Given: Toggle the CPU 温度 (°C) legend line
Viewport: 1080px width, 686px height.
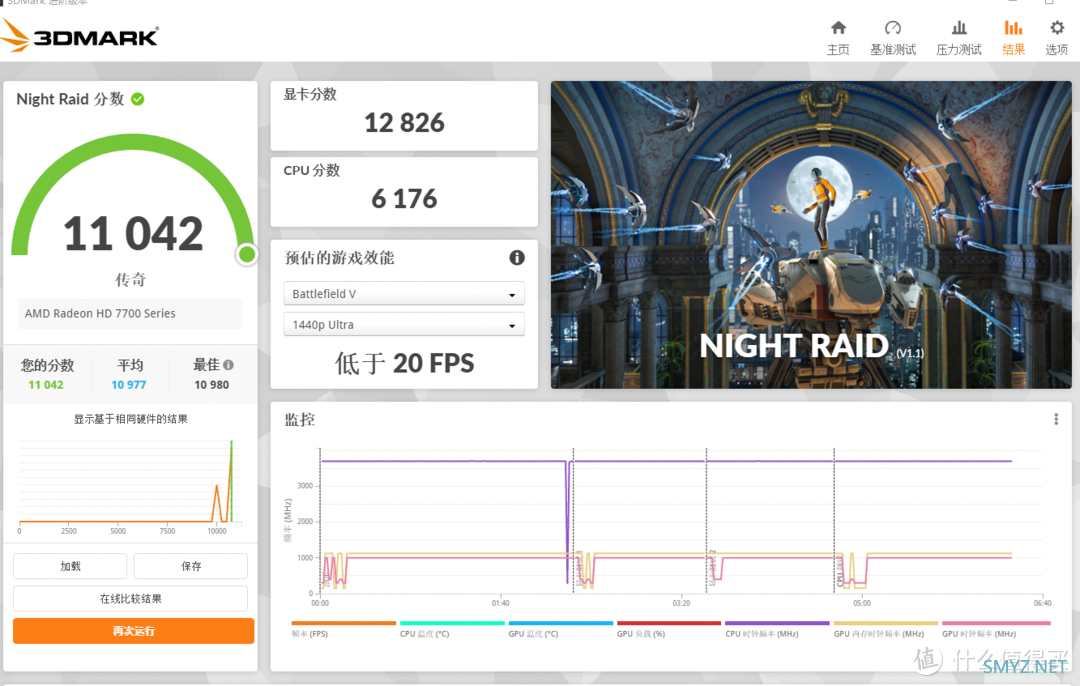Looking at the screenshot, I should (x=452, y=630).
